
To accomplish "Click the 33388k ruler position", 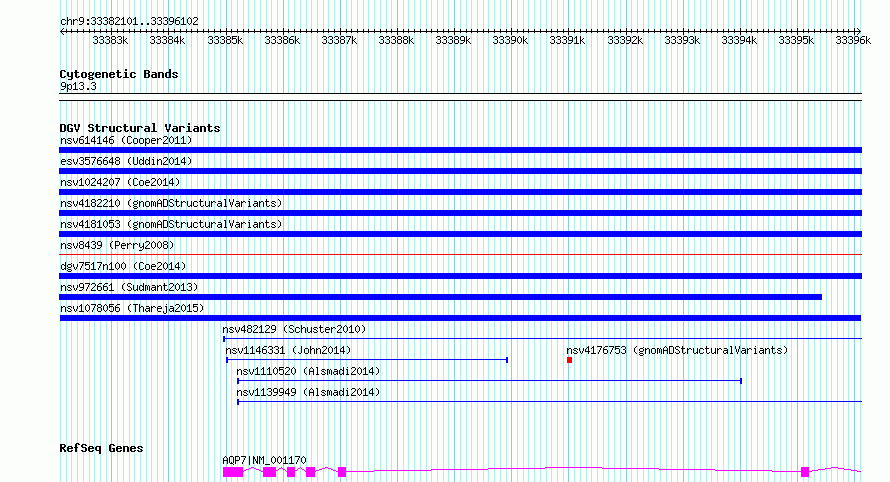I will click(x=396, y=40).
